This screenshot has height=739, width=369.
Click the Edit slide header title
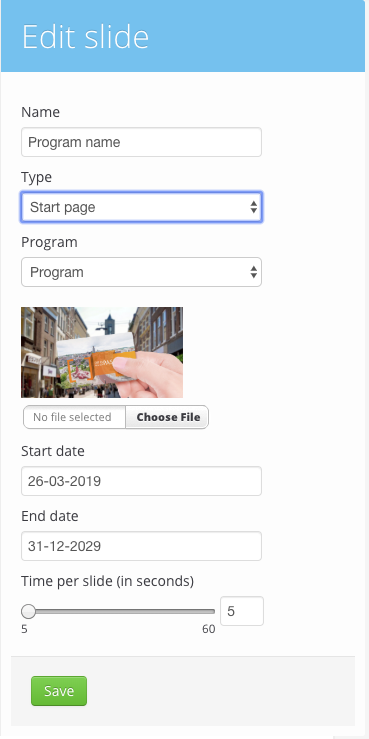click(x=85, y=37)
